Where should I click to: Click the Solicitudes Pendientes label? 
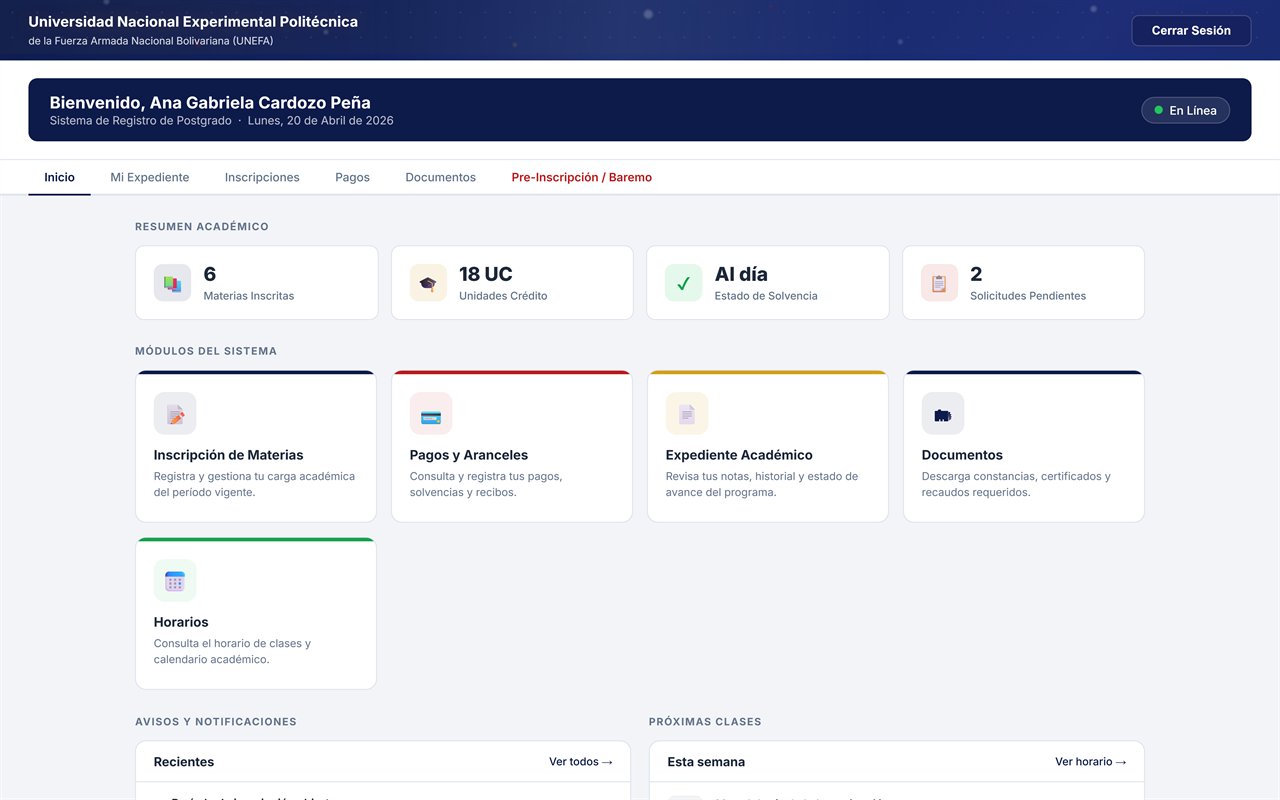(1028, 296)
